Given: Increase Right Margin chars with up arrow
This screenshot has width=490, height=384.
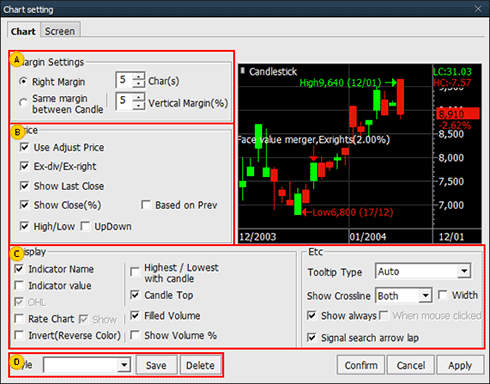Looking at the screenshot, I should 139,76.
